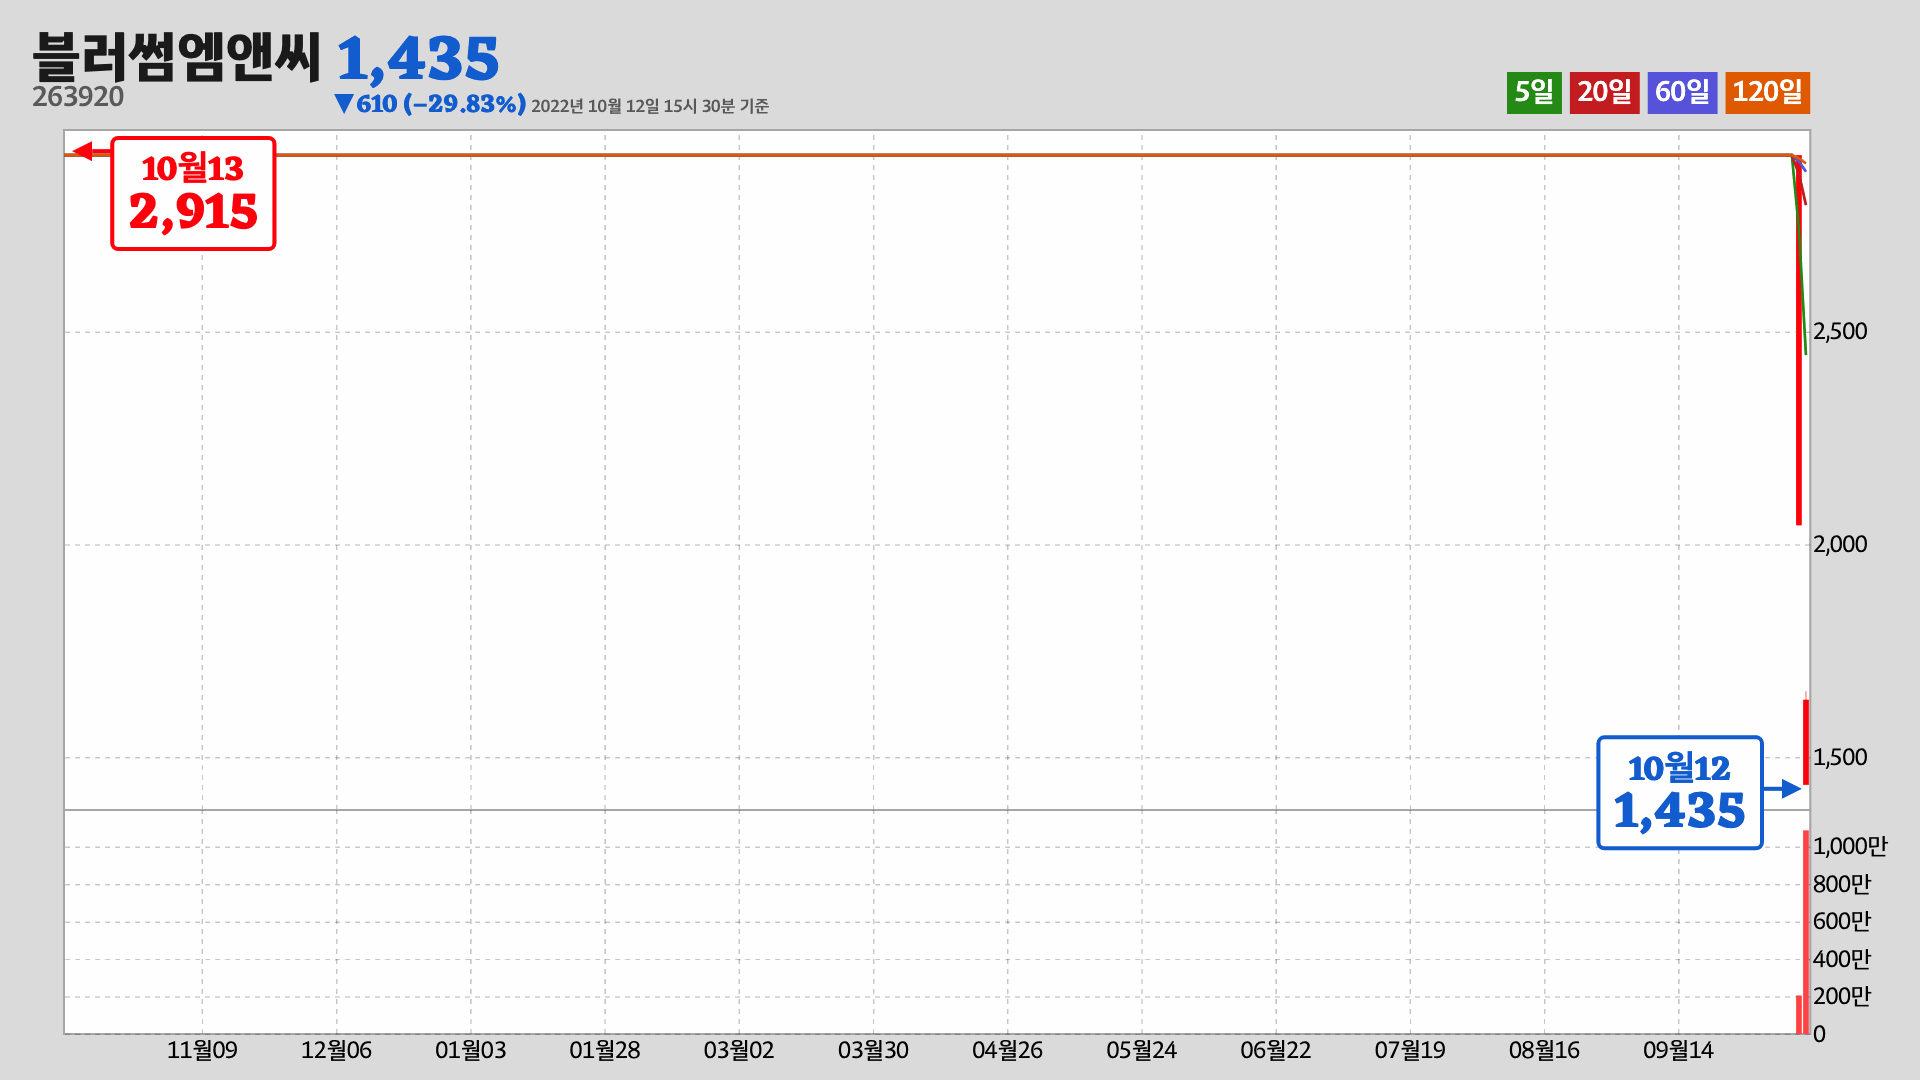Click the stock code 263920
This screenshot has height=1080, width=1920.
[x=78, y=97]
